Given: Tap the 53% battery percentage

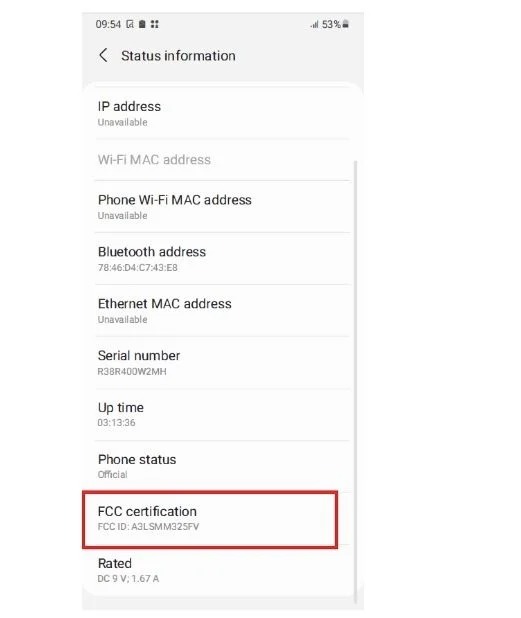Looking at the screenshot, I should [x=331, y=24].
